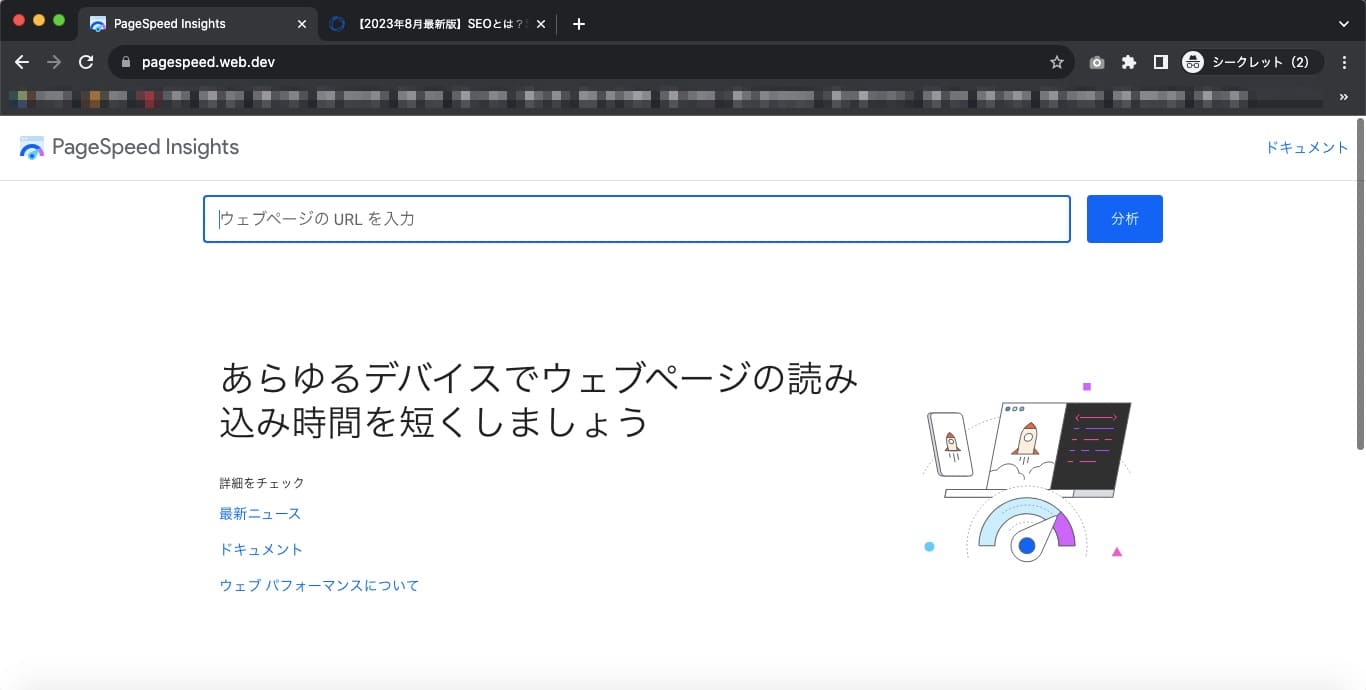Open Chrome three-dot menu
1366x690 pixels.
pyautogui.click(x=1344, y=62)
